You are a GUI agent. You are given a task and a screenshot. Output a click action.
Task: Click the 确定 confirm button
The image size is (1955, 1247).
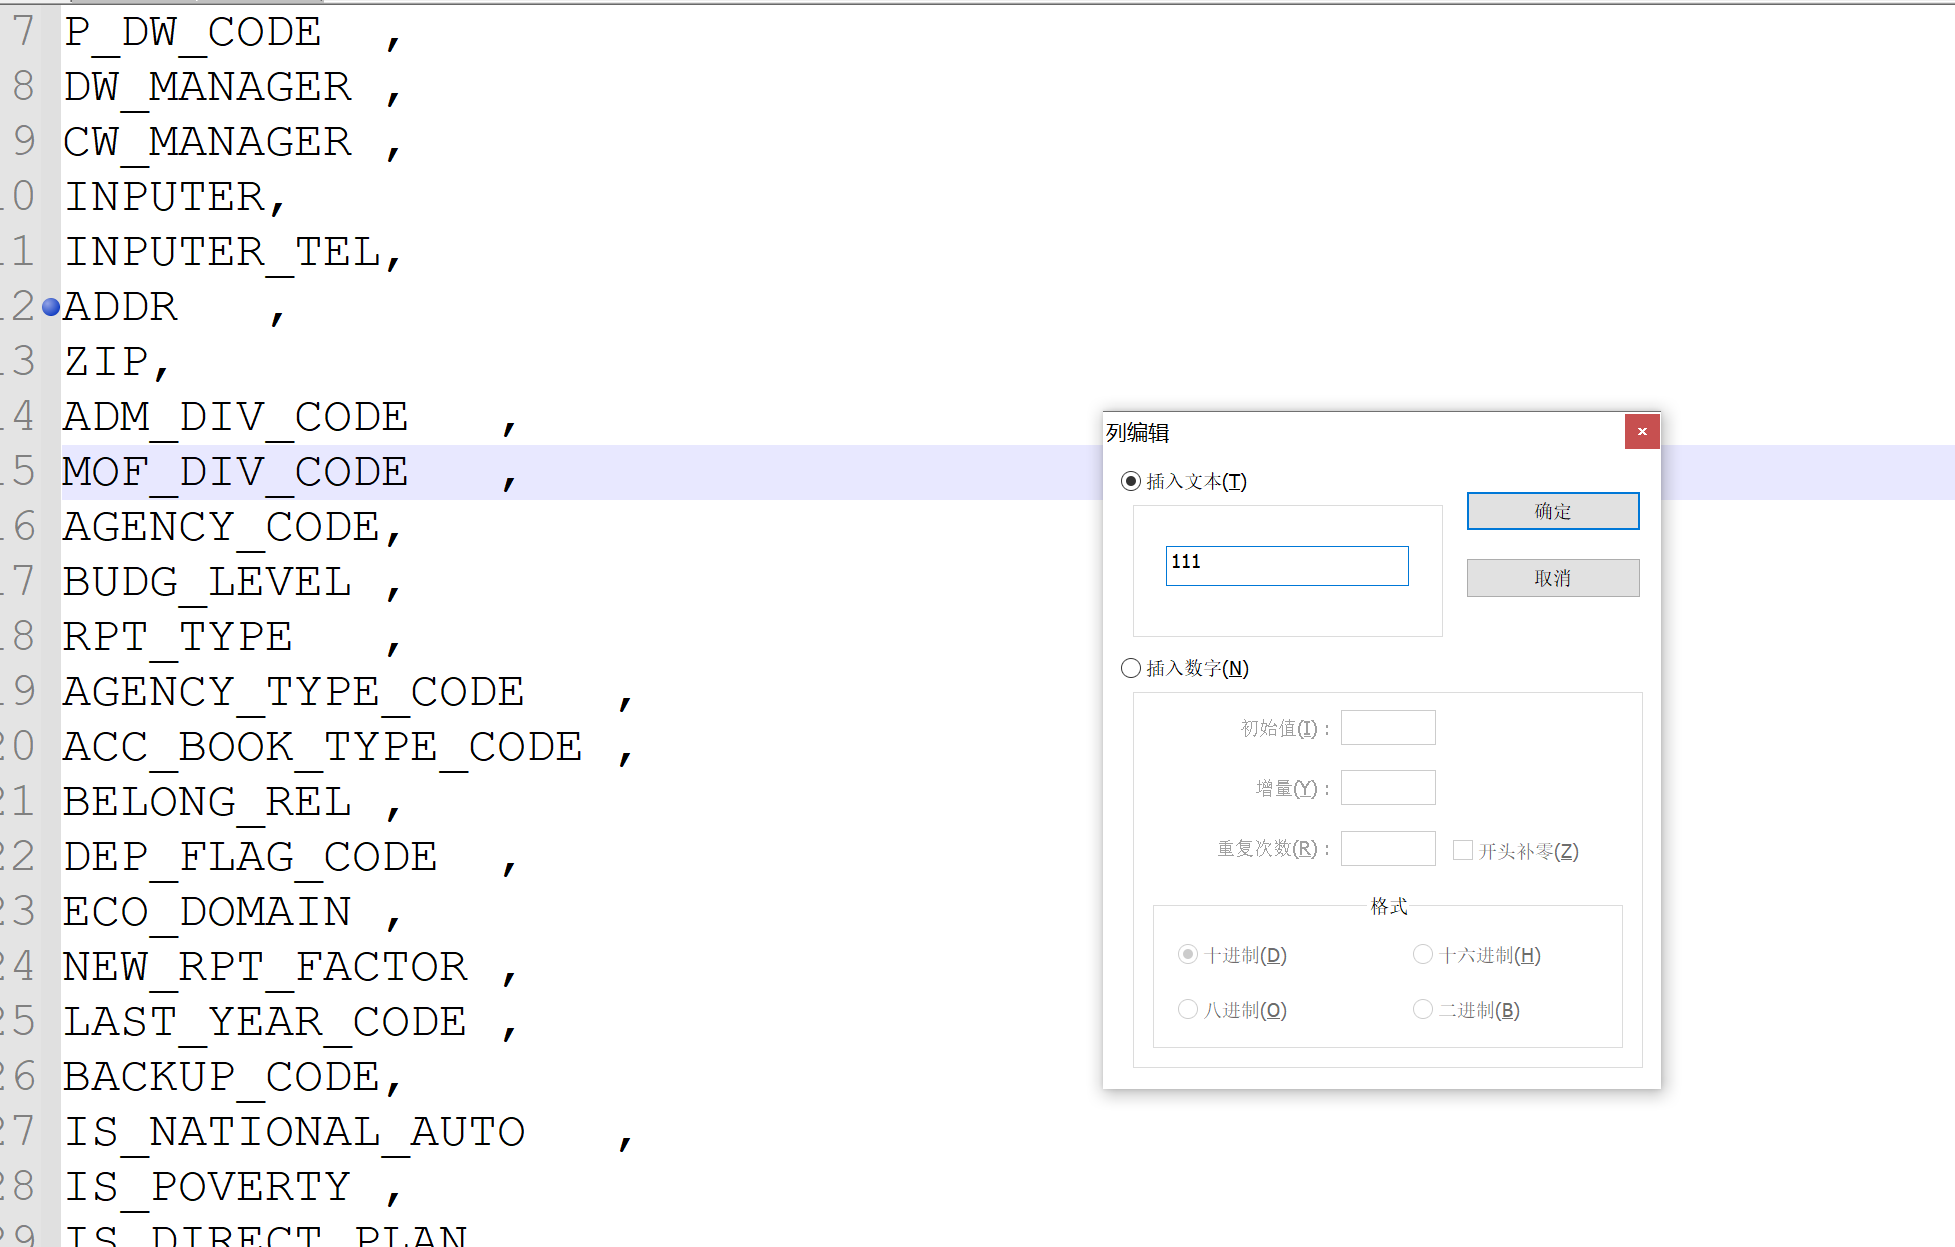coord(1552,511)
